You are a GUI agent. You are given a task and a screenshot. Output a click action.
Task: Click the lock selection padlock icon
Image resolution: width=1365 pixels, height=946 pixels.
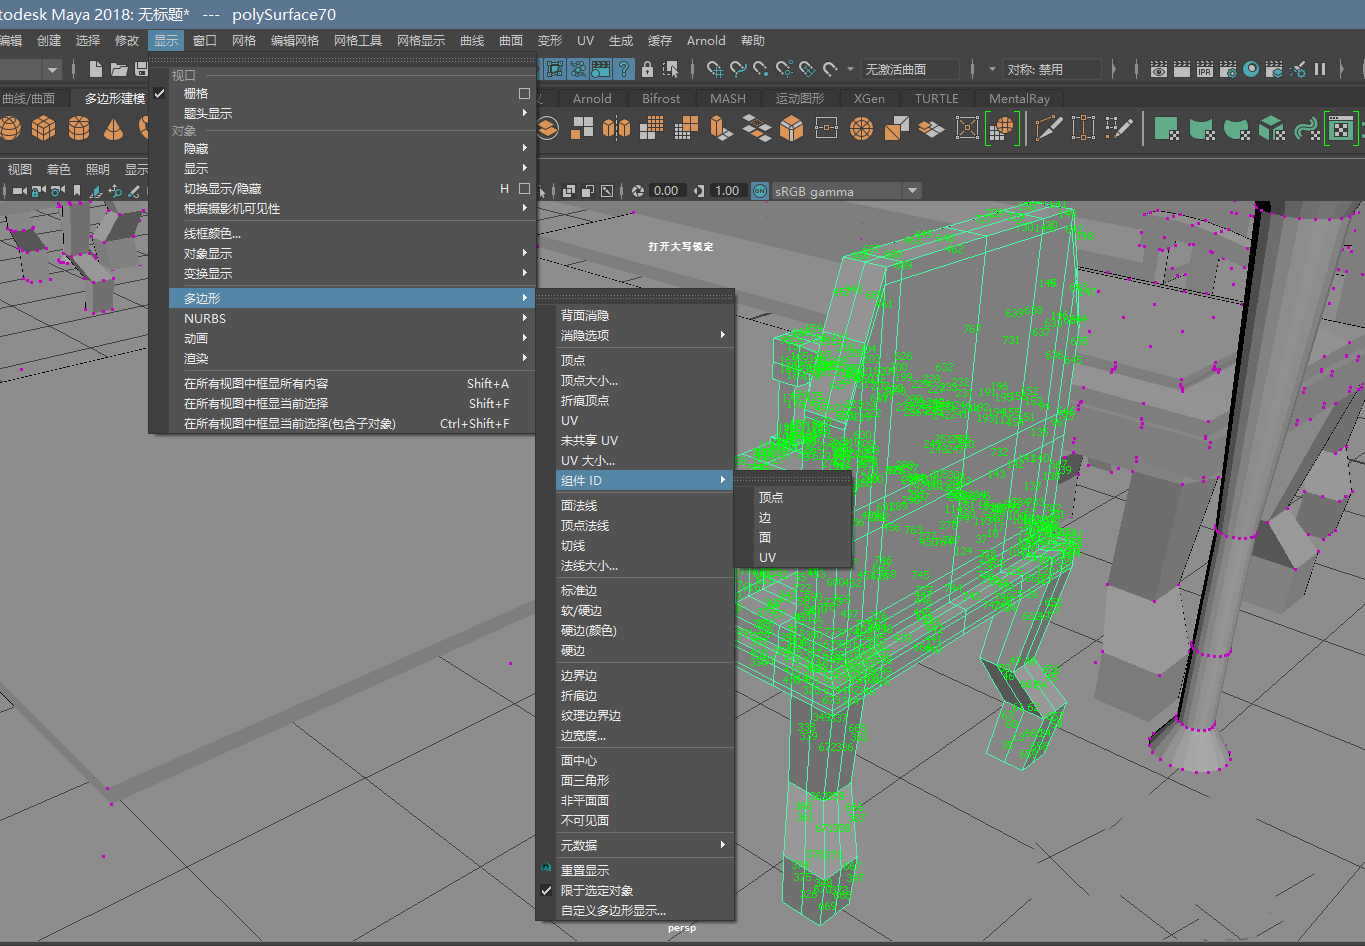(x=647, y=69)
